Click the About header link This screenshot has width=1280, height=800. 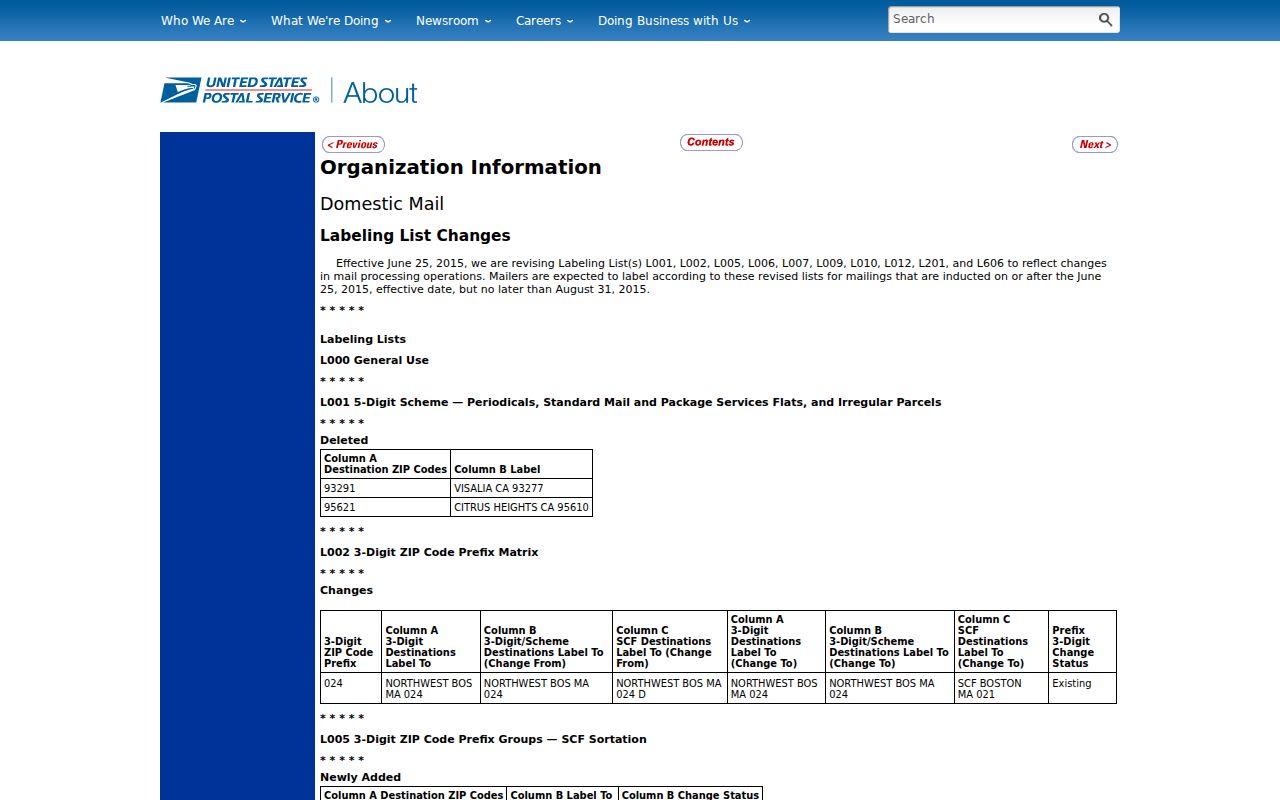coord(380,92)
